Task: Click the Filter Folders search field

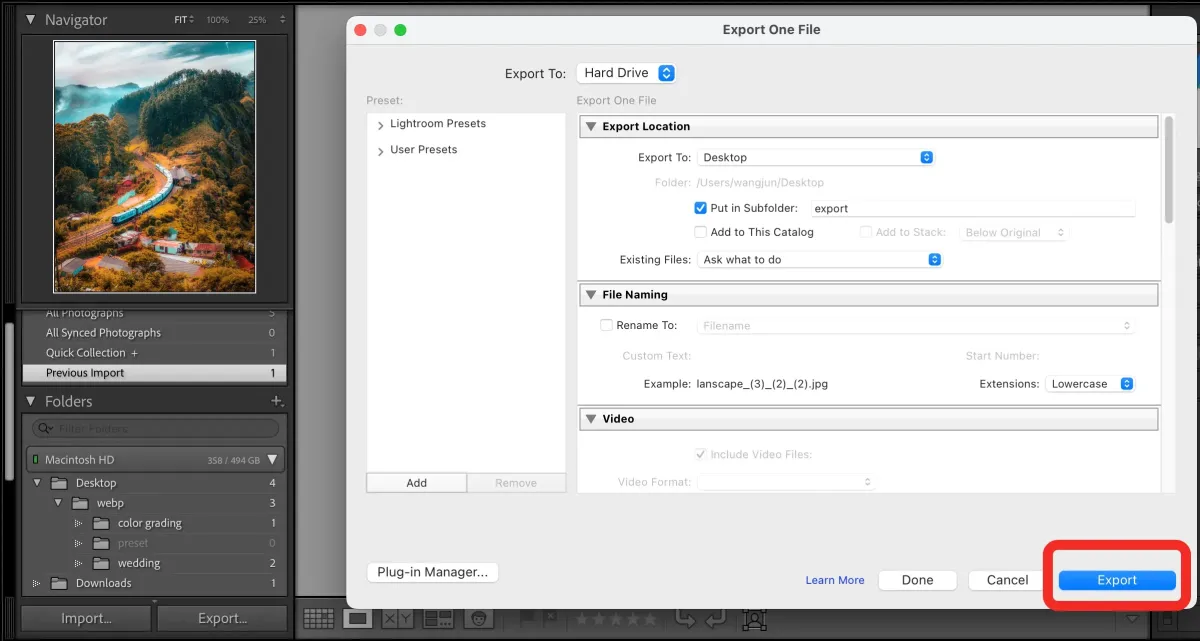Action: 156,429
